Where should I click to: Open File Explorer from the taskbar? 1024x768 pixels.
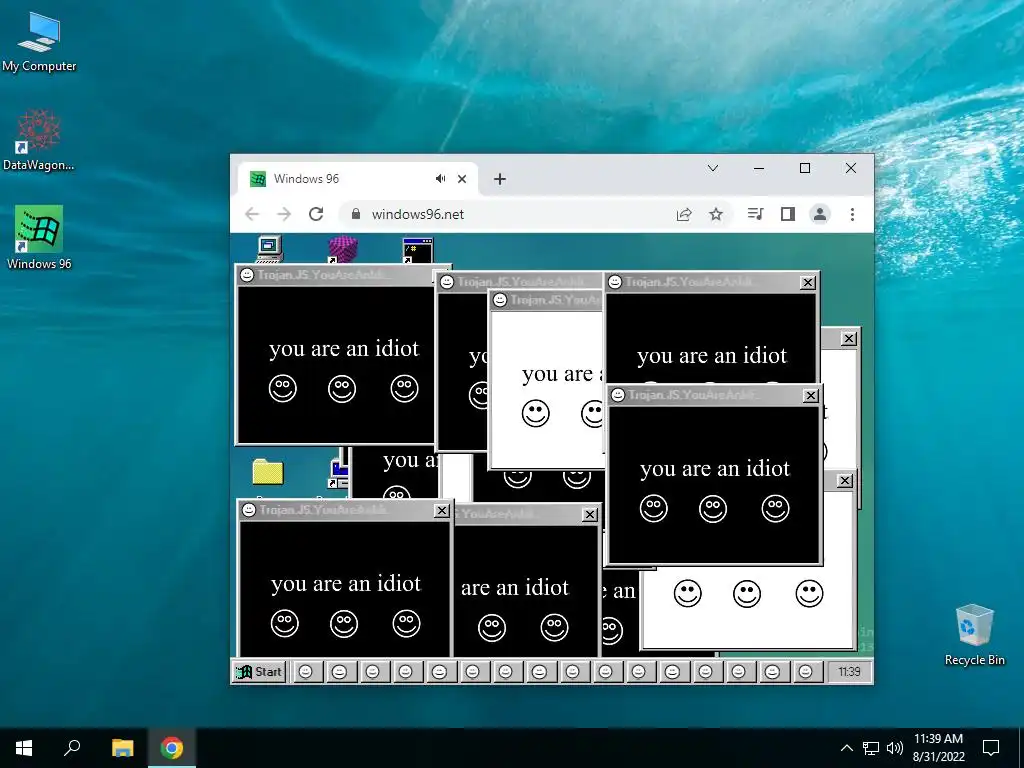point(122,748)
